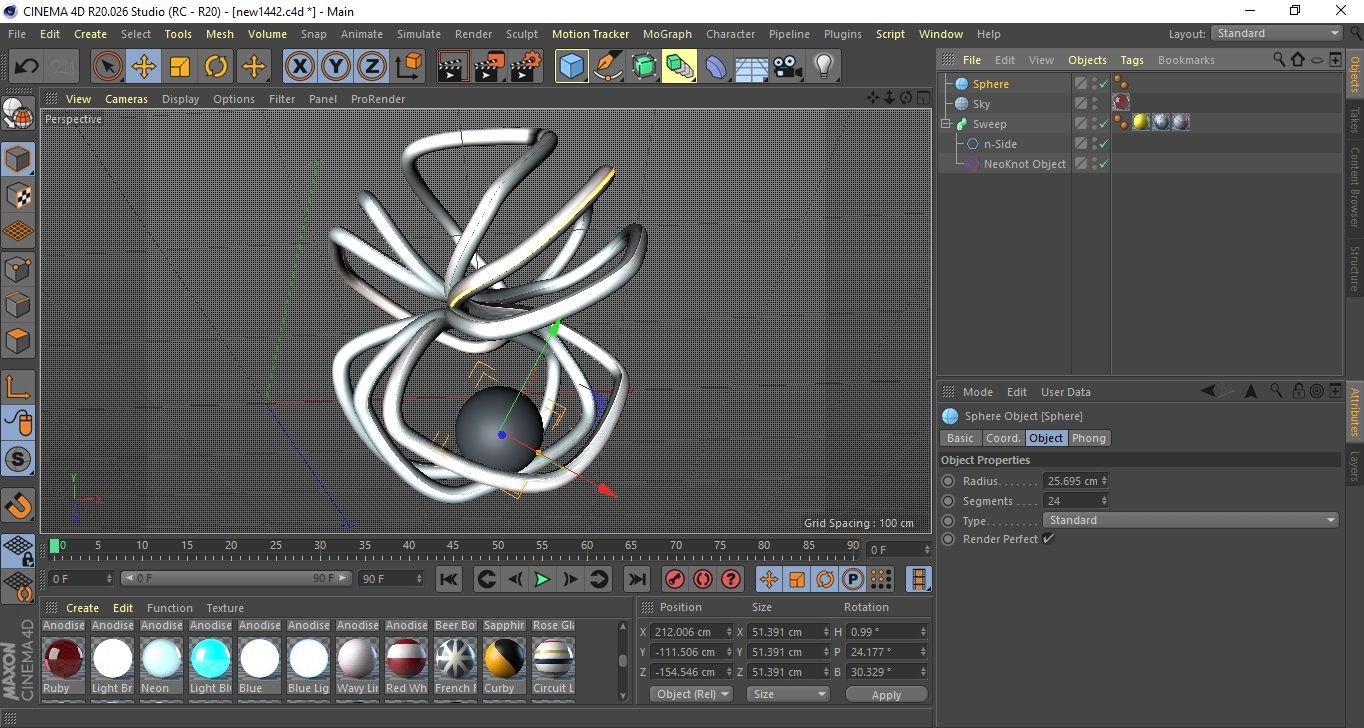Select the Ruby material swatch
1364x728 pixels.
coord(63,660)
